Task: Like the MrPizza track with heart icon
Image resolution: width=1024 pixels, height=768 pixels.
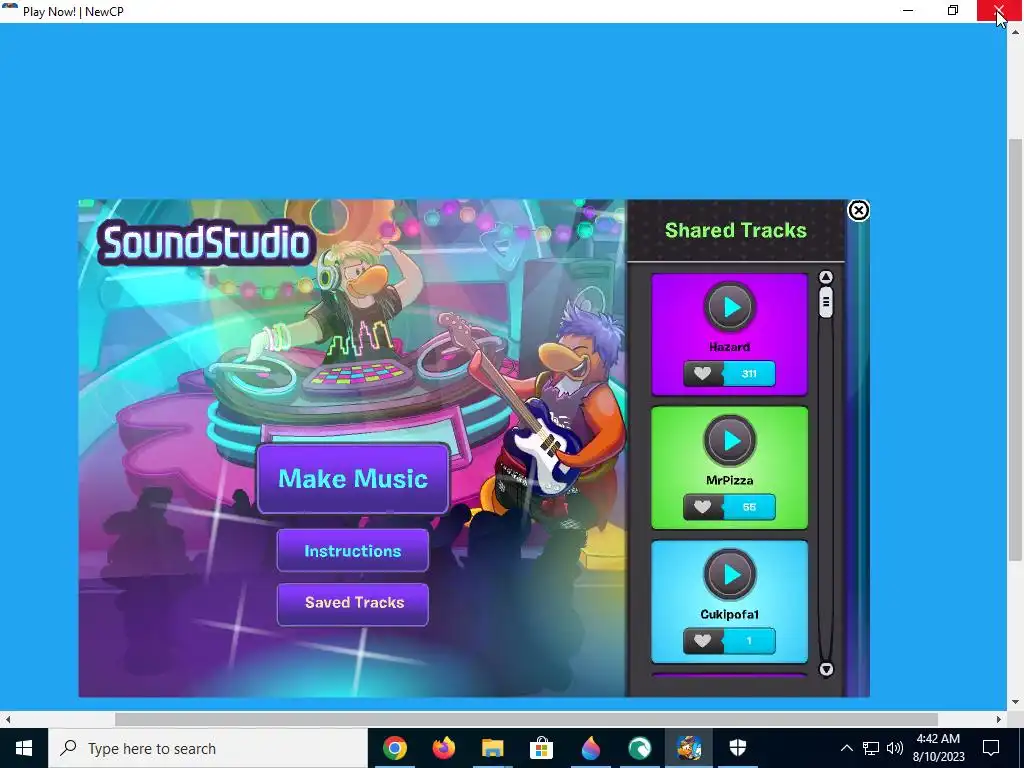Action: tap(702, 507)
